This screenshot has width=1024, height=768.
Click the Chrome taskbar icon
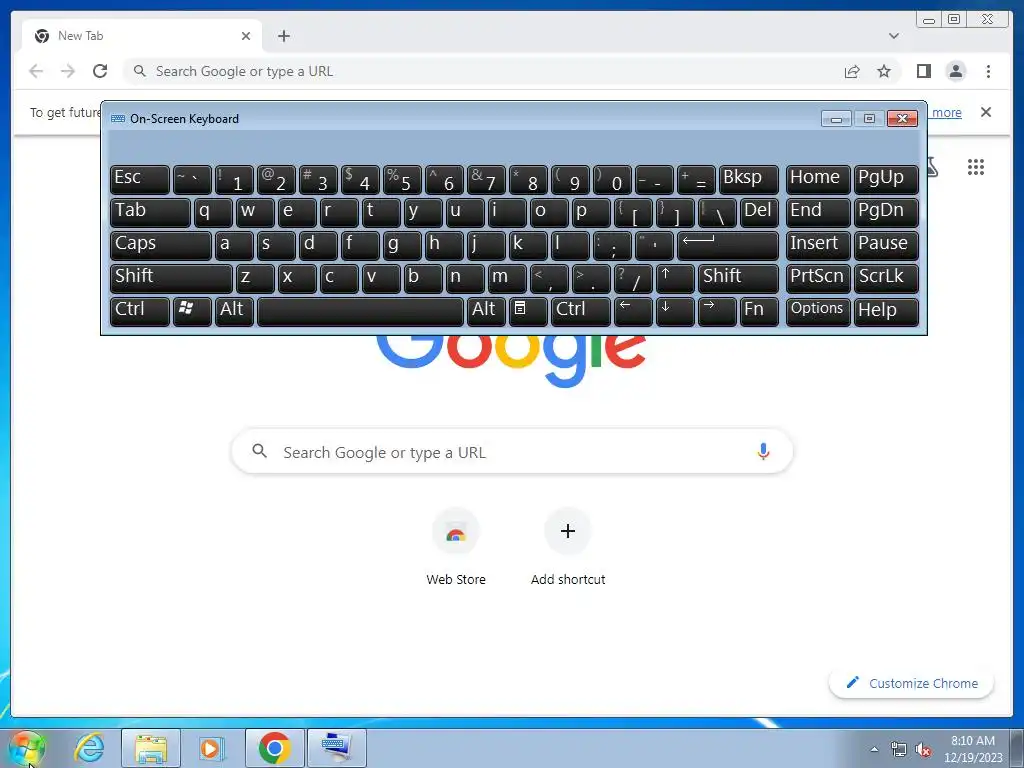pyautogui.click(x=274, y=748)
